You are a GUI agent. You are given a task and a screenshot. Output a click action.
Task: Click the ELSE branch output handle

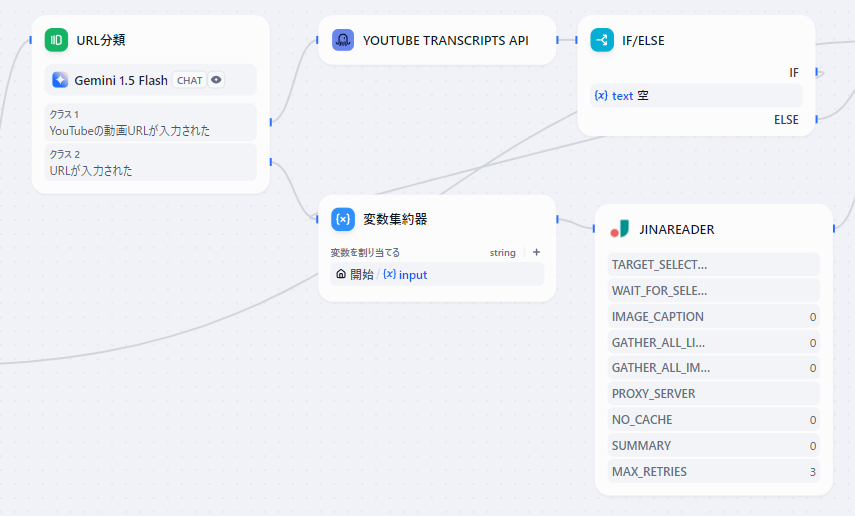pyautogui.click(x=816, y=119)
